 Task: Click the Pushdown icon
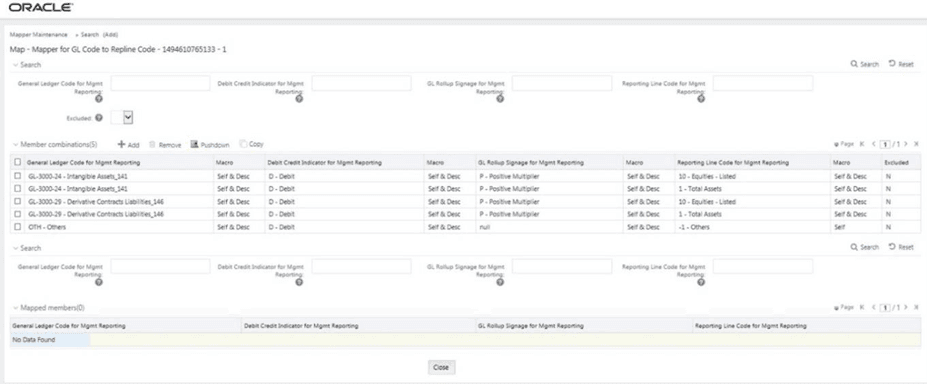[x=194, y=144]
